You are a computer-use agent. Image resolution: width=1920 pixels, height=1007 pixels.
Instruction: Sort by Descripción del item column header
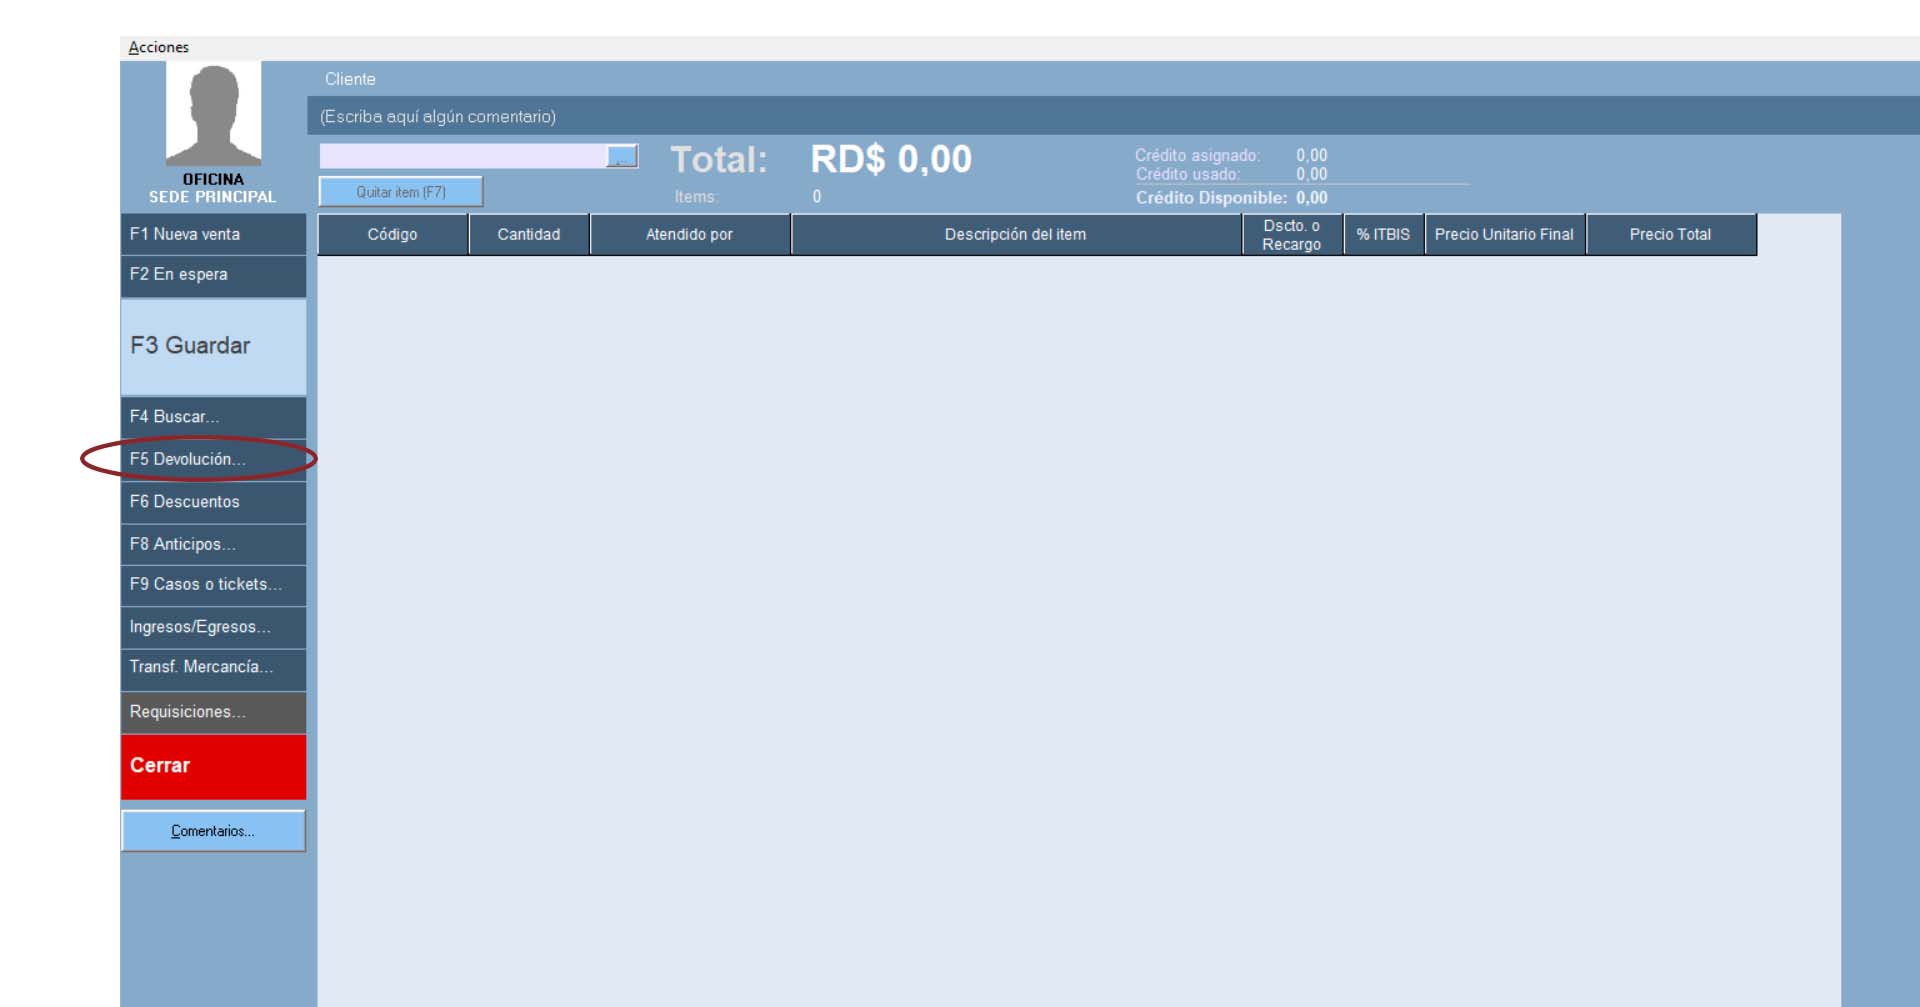(x=1015, y=235)
